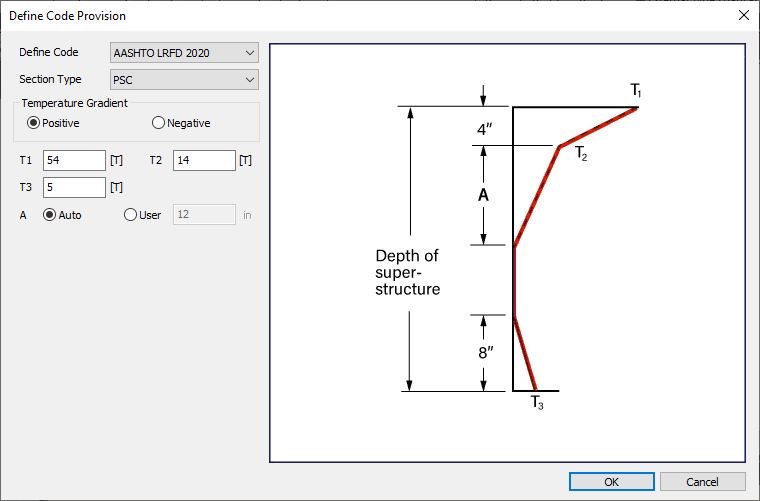Click the T3 label at the diagram bottom
This screenshot has height=501, width=760.
click(x=537, y=403)
